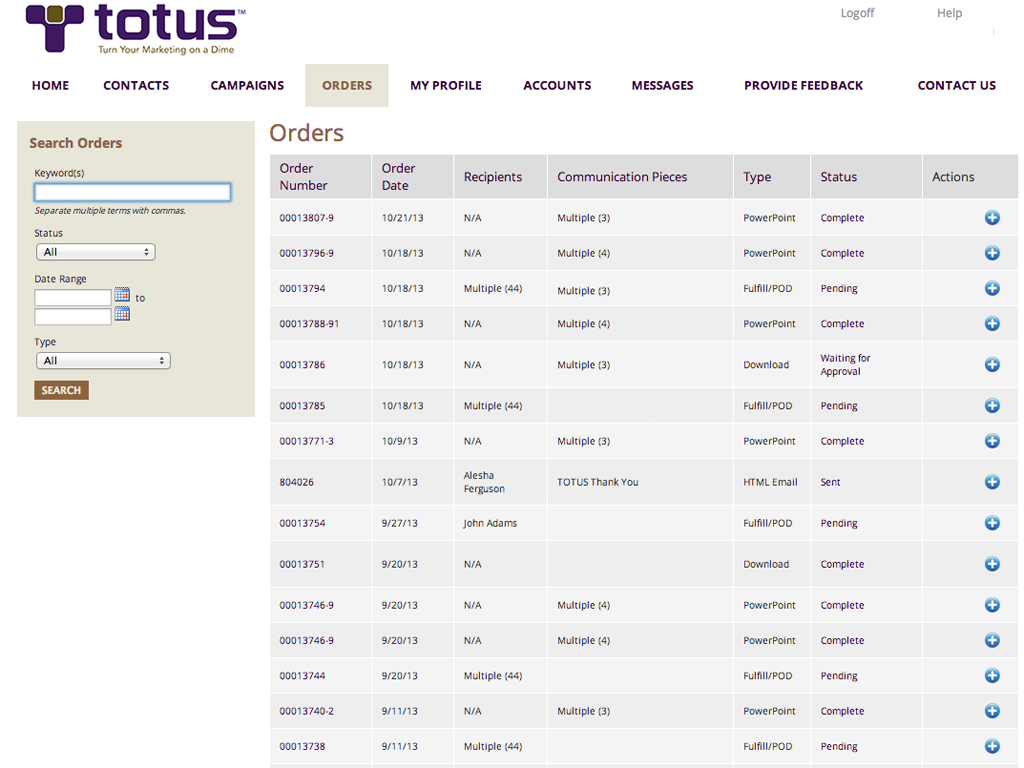Go to the Home tab
The height and width of the screenshot is (768, 1024).
coord(50,86)
